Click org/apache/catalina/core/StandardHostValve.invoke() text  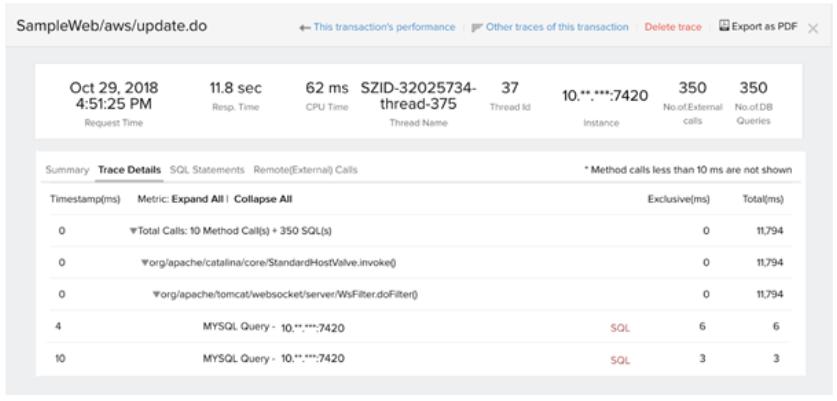point(273,262)
